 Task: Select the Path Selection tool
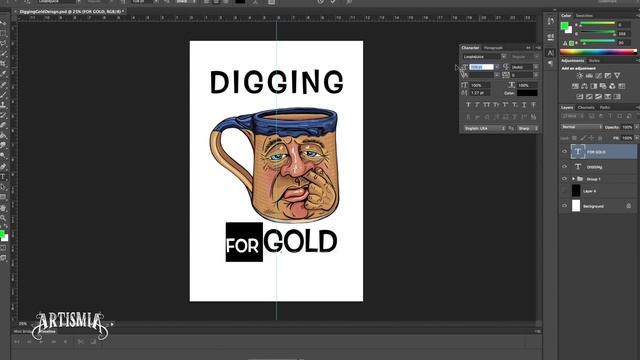click(3, 187)
